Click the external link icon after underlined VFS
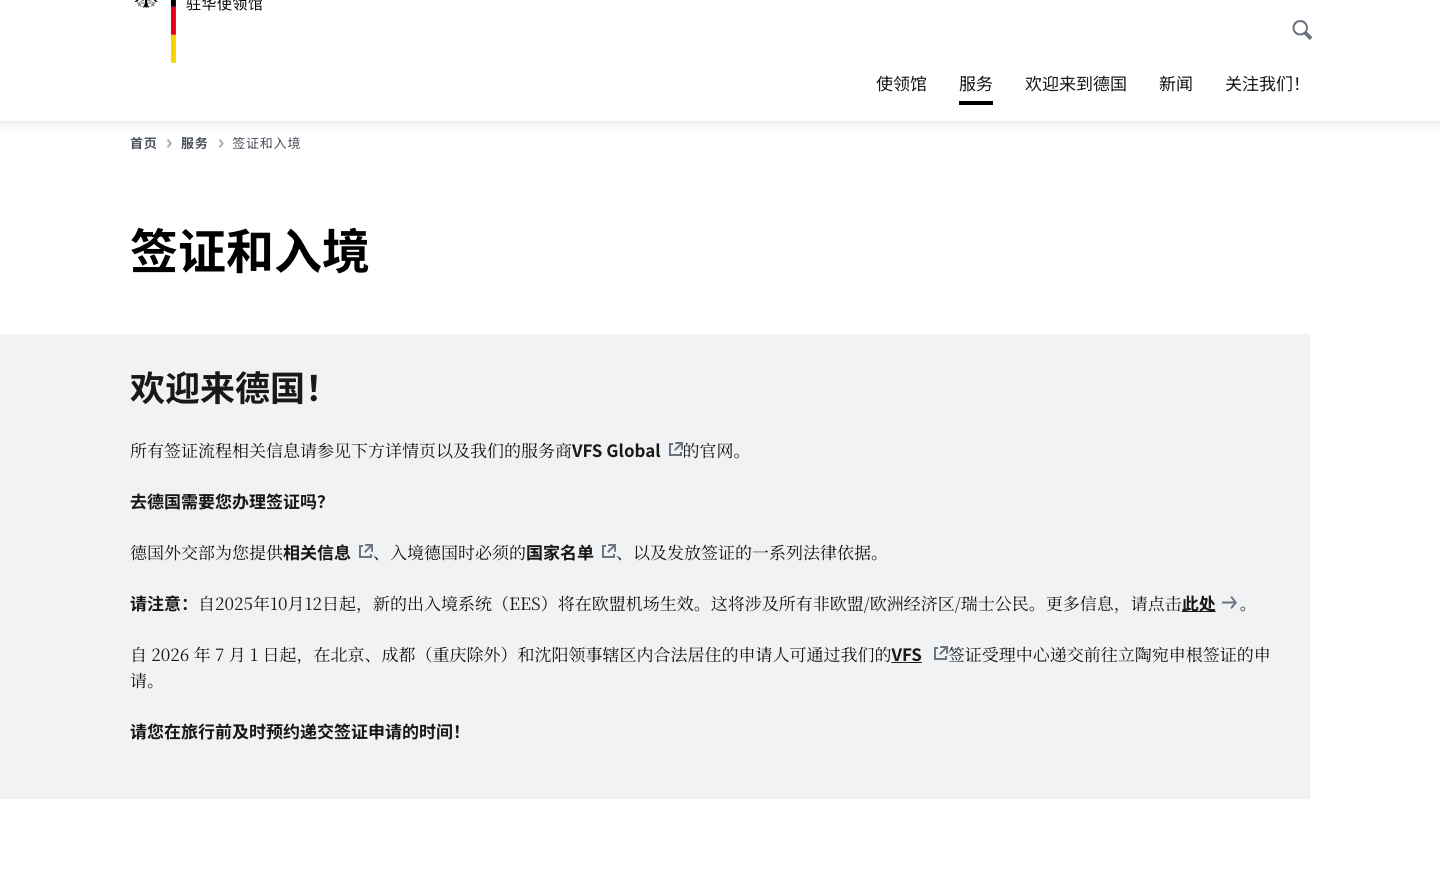This screenshot has width=1440, height=870. pyautogui.click(x=940, y=653)
